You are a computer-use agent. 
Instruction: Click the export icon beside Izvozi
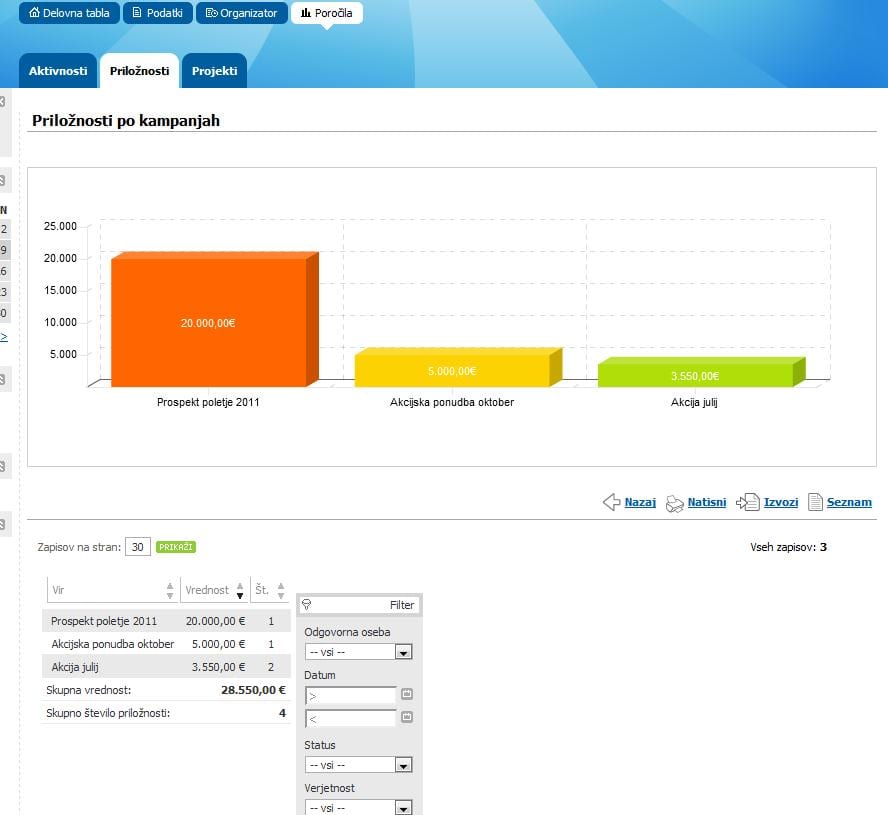click(747, 502)
